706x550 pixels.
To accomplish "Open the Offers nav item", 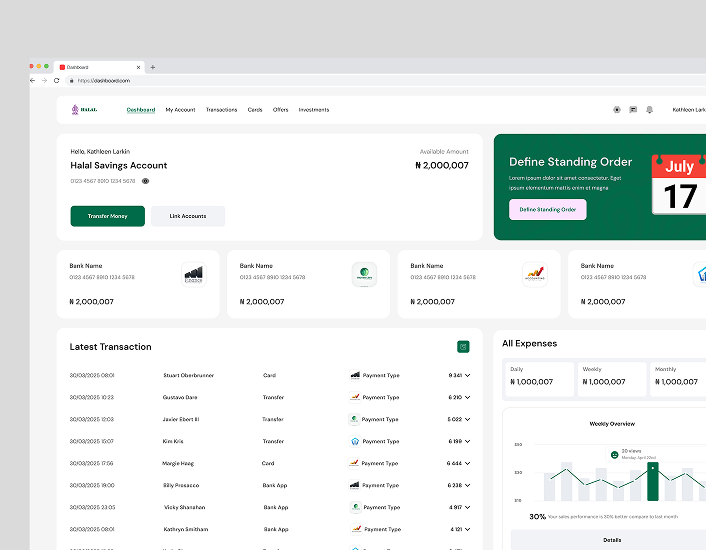I will pyautogui.click(x=281, y=109).
